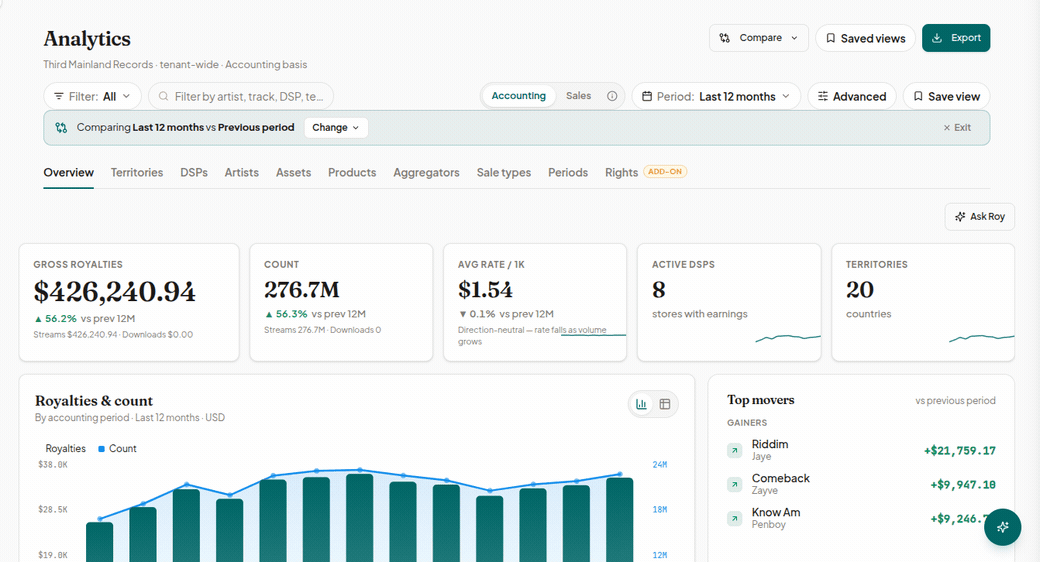This screenshot has height=562, width=1040.
Task: Click the Know Am upward trend icon
Action: click(x=734, y=518)
